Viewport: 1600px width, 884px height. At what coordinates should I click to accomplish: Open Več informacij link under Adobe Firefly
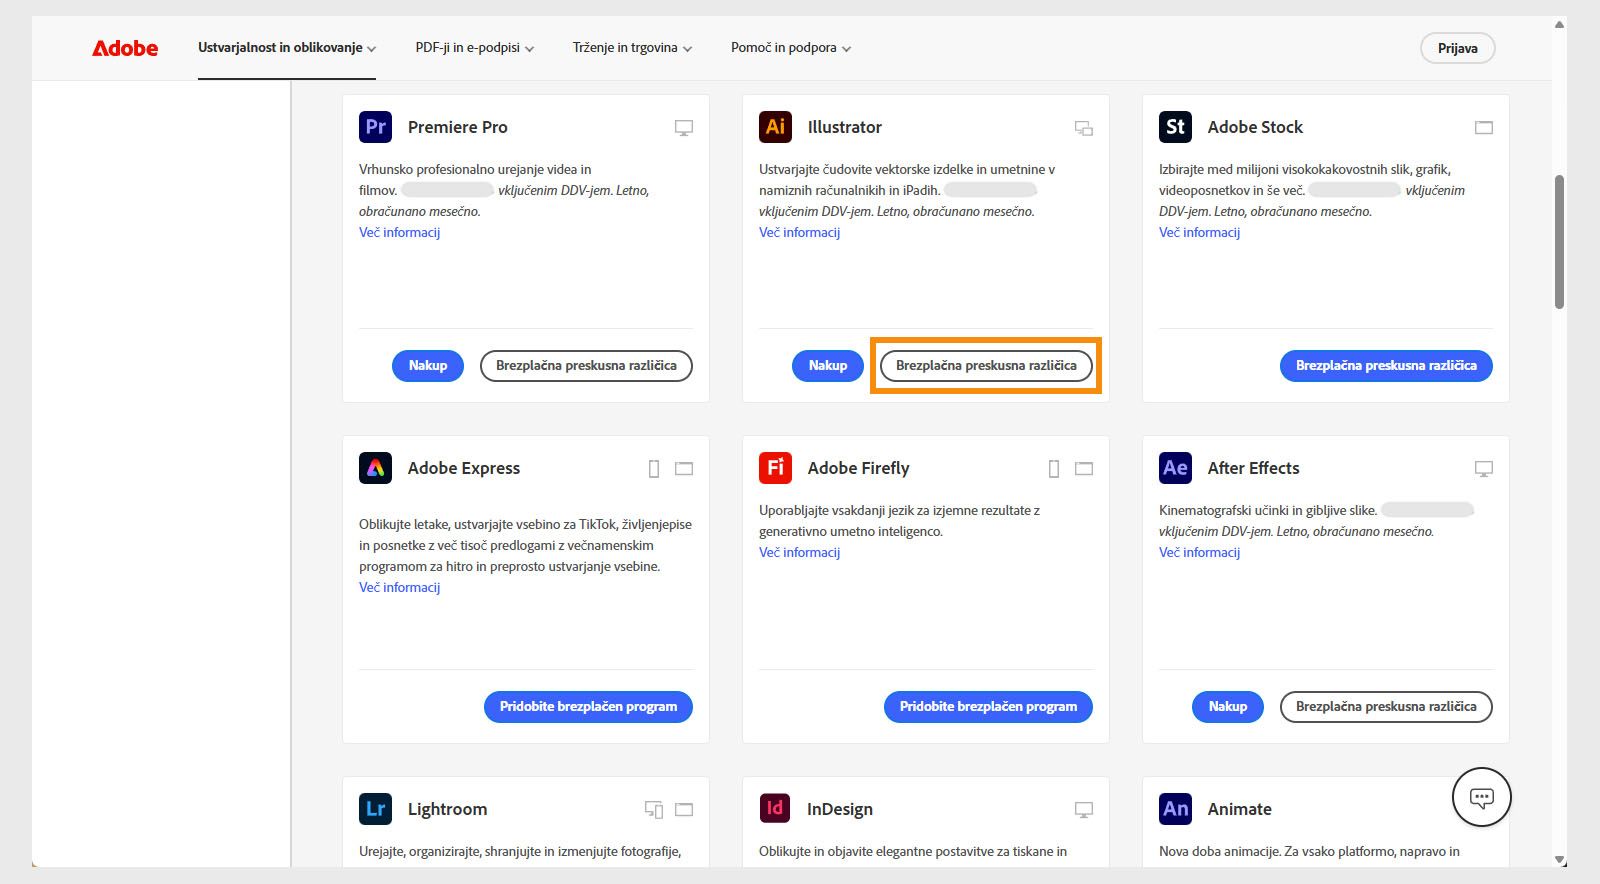click(x=799, y=552)
